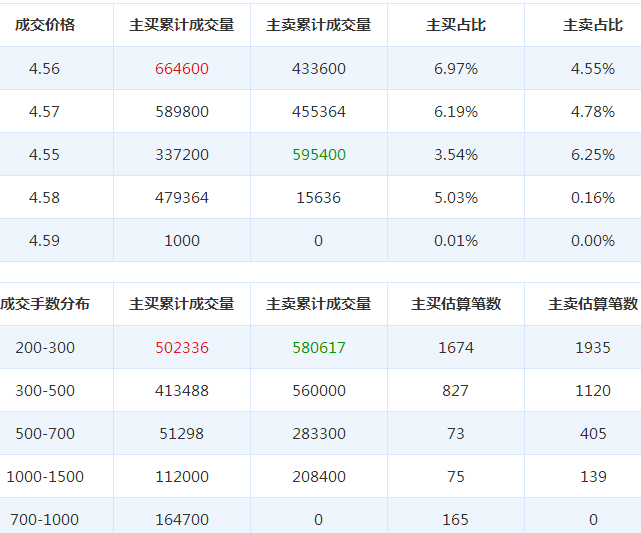Select the value 164700

point(182,520)
